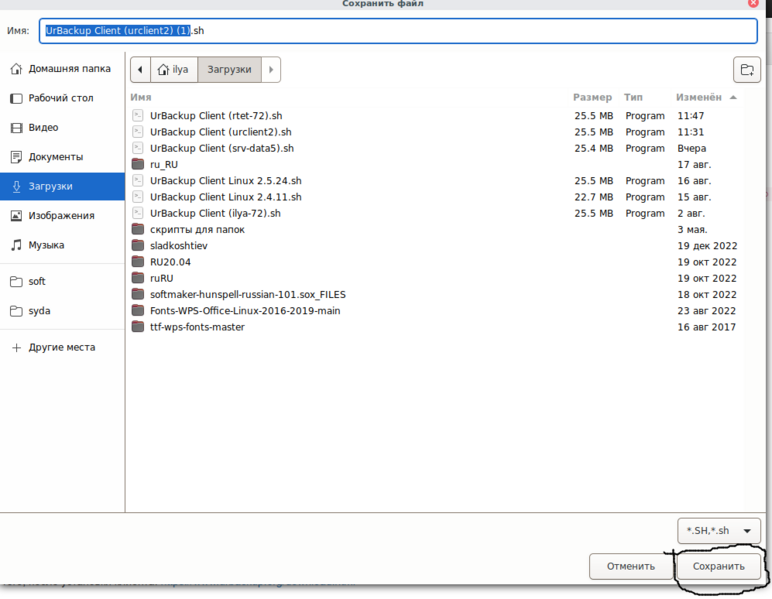Open Видео in sidebar
772x599 pixels.
[x=62, y=127]
